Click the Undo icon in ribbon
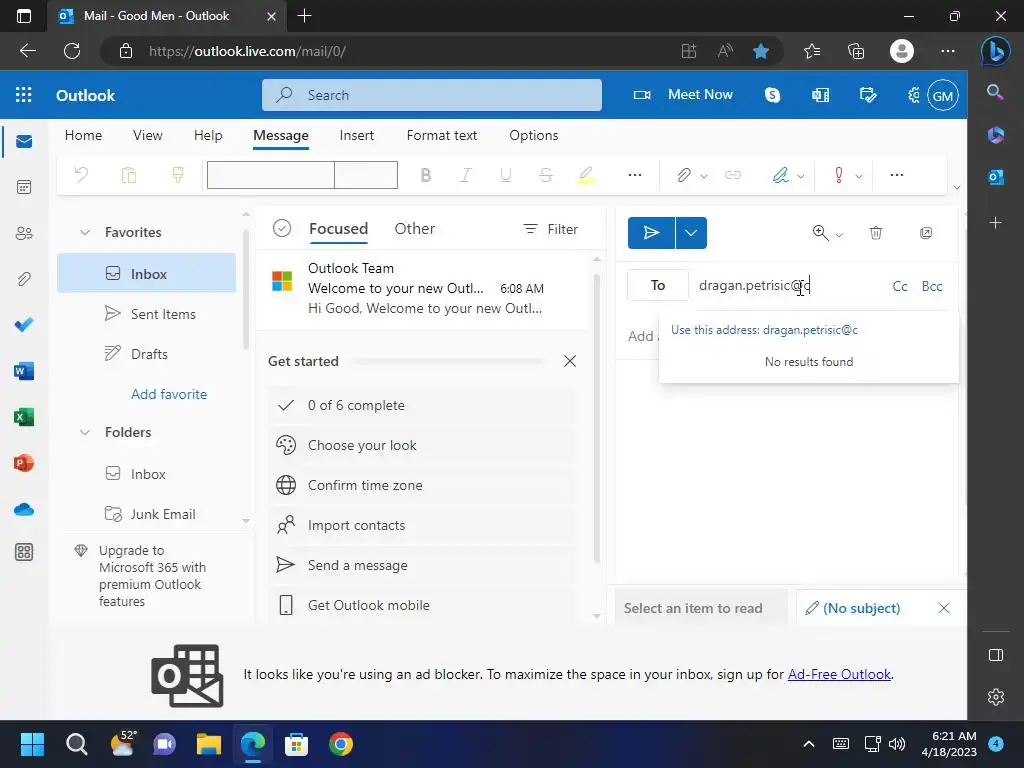The width and height of the screenshot is (1024, 768). (82, 175)
